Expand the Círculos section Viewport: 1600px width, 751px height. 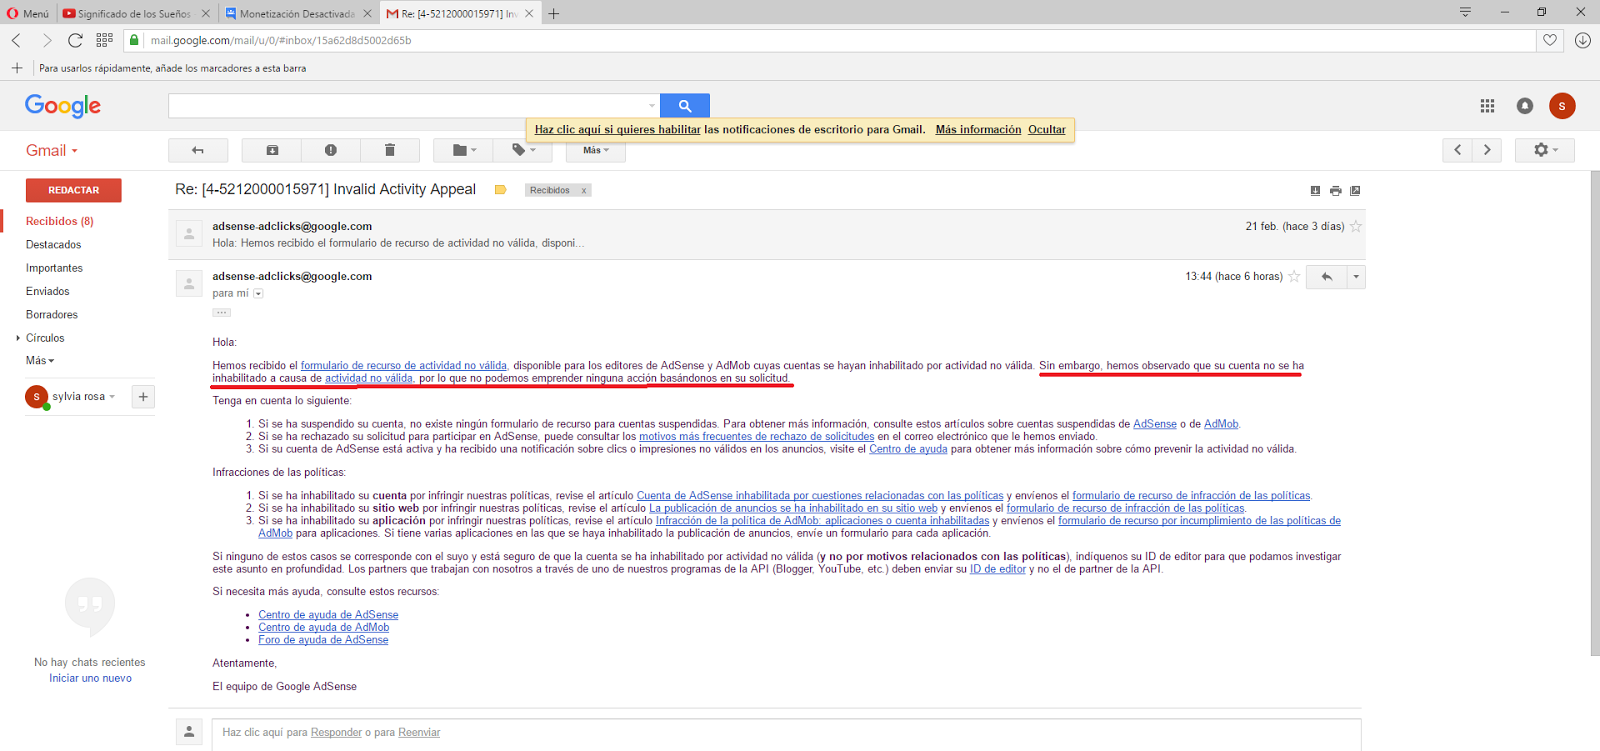click(18, 338)
